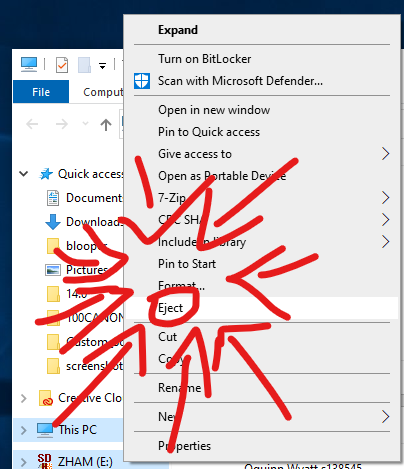This screenshot has height=469, width=404.
Task: Switch to the Computer ribbon tab
Action: (x=103, y=92)
